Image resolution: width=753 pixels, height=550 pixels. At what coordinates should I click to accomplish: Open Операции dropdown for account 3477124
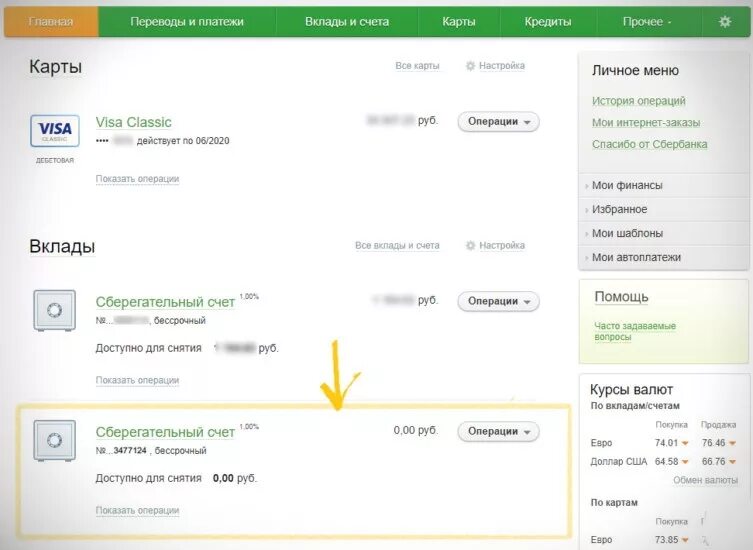pyautogui.click(x=498, y=431)
